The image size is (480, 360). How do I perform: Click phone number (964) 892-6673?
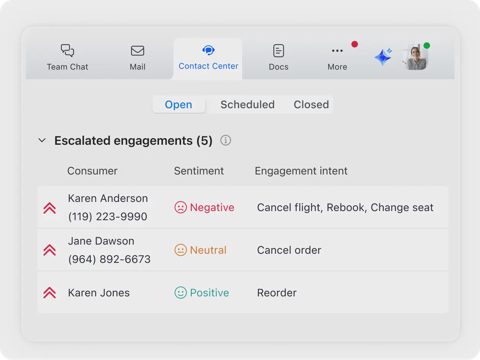pos(109,259)
